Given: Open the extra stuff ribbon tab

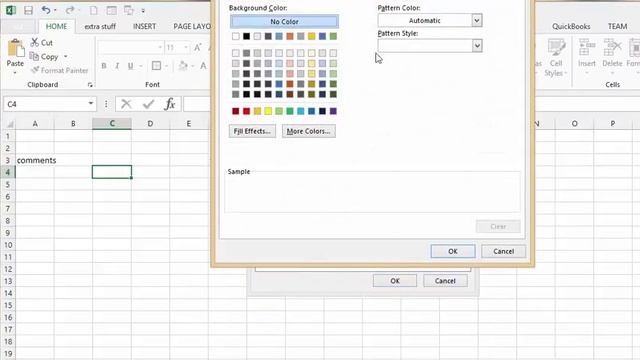Looking at the screenshot, I should click(x=100, y=26).
